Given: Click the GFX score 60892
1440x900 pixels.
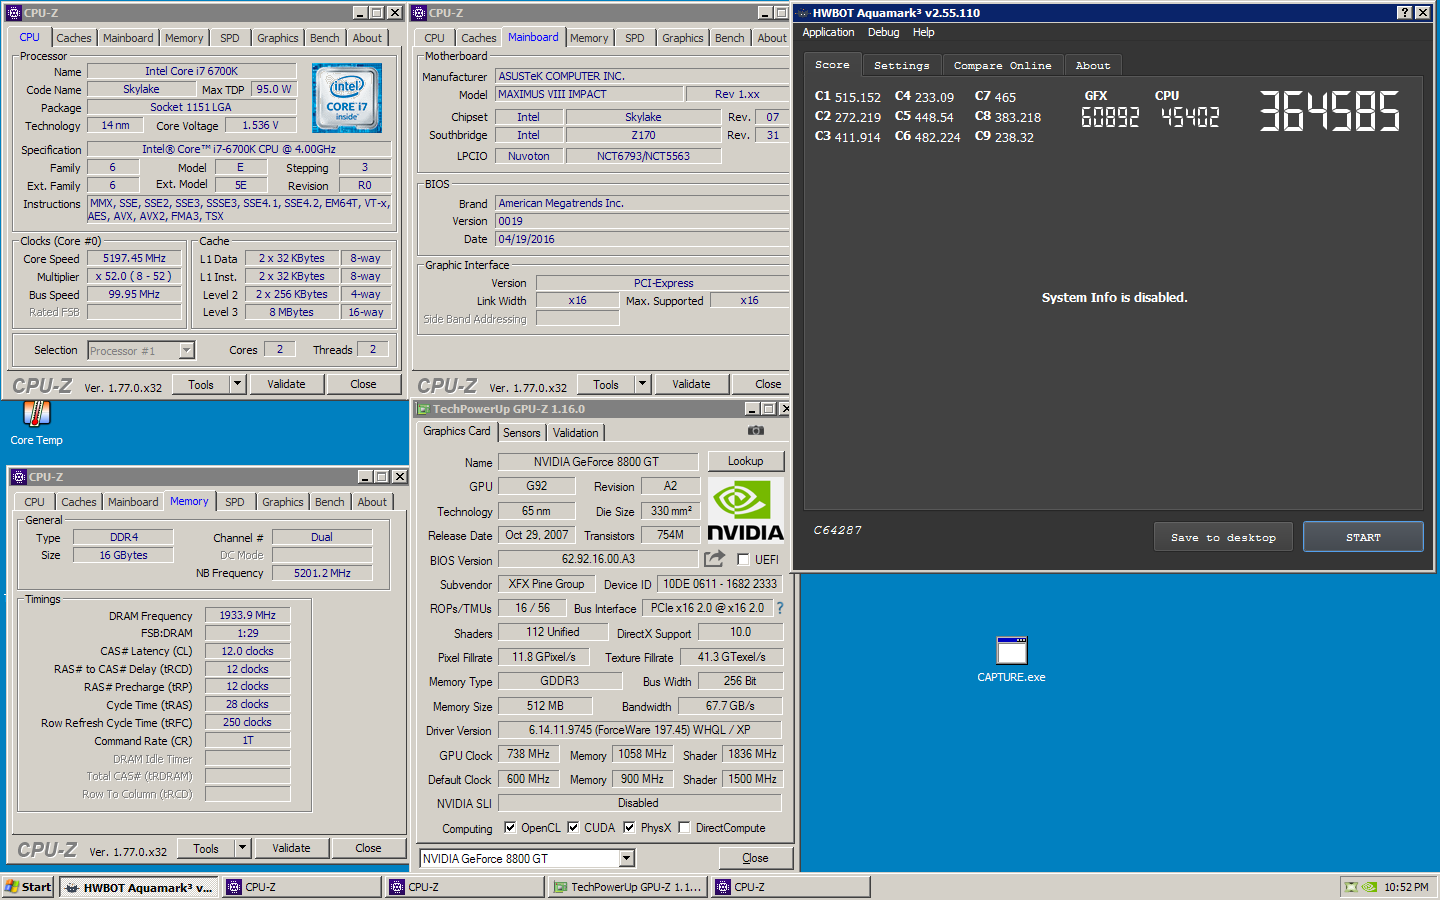Looking at the screenshot, I should pyautogui.click(x=1110, y=117).
